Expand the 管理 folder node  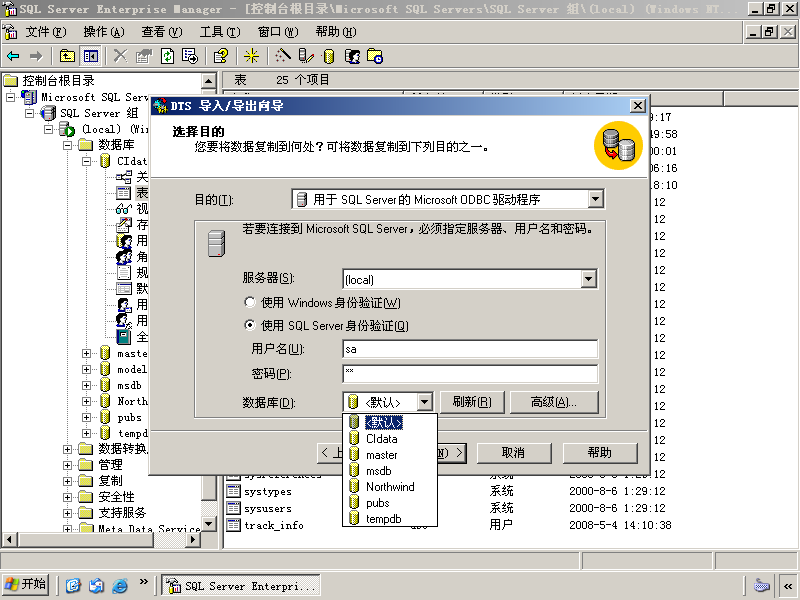coord(67,465)
